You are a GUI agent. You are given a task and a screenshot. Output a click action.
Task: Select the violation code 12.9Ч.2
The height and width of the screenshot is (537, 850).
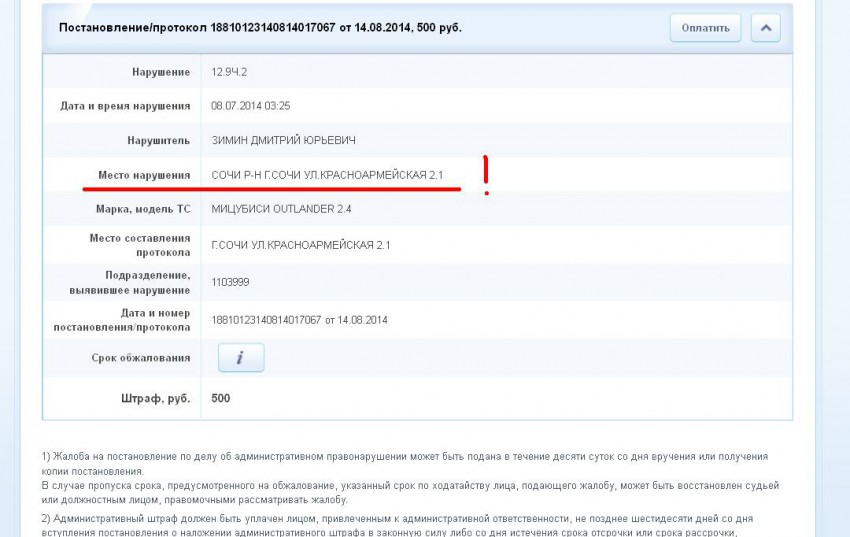point(229,72)
